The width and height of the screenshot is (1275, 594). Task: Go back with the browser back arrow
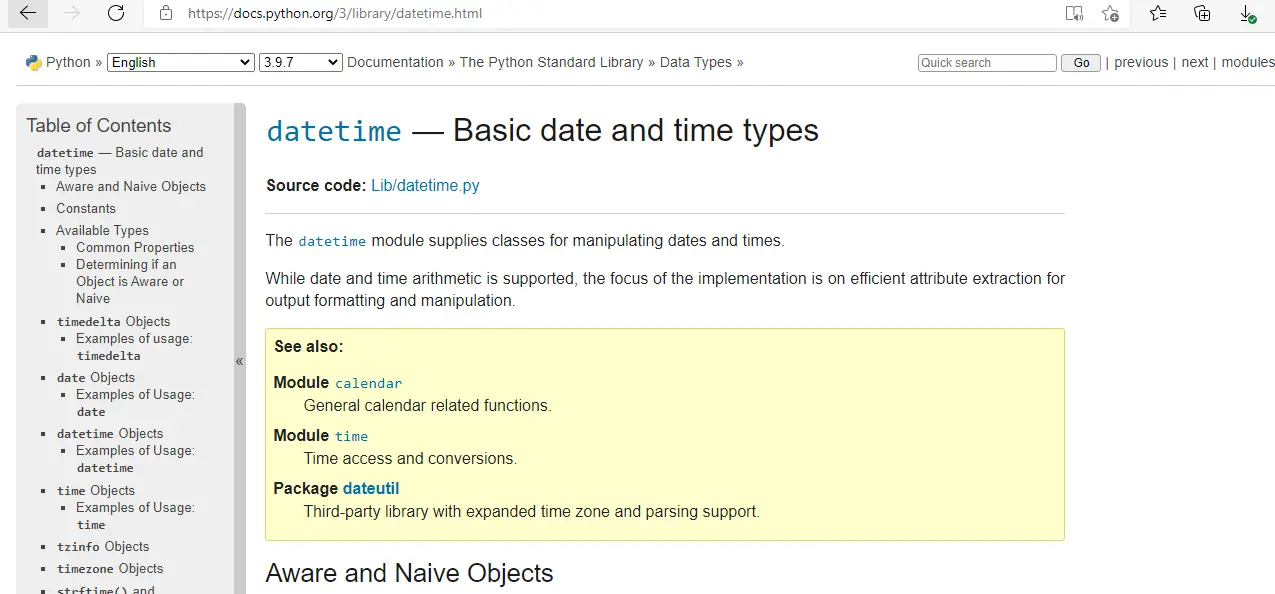[27, 13]
